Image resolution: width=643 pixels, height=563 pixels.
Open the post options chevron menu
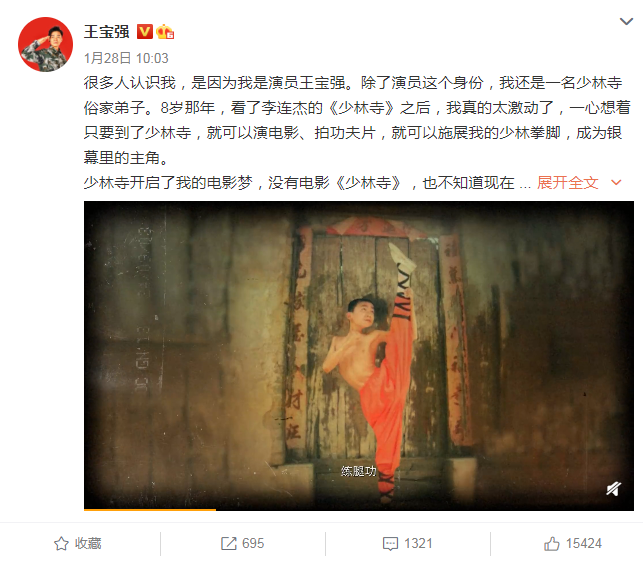[x=626, y=21]
